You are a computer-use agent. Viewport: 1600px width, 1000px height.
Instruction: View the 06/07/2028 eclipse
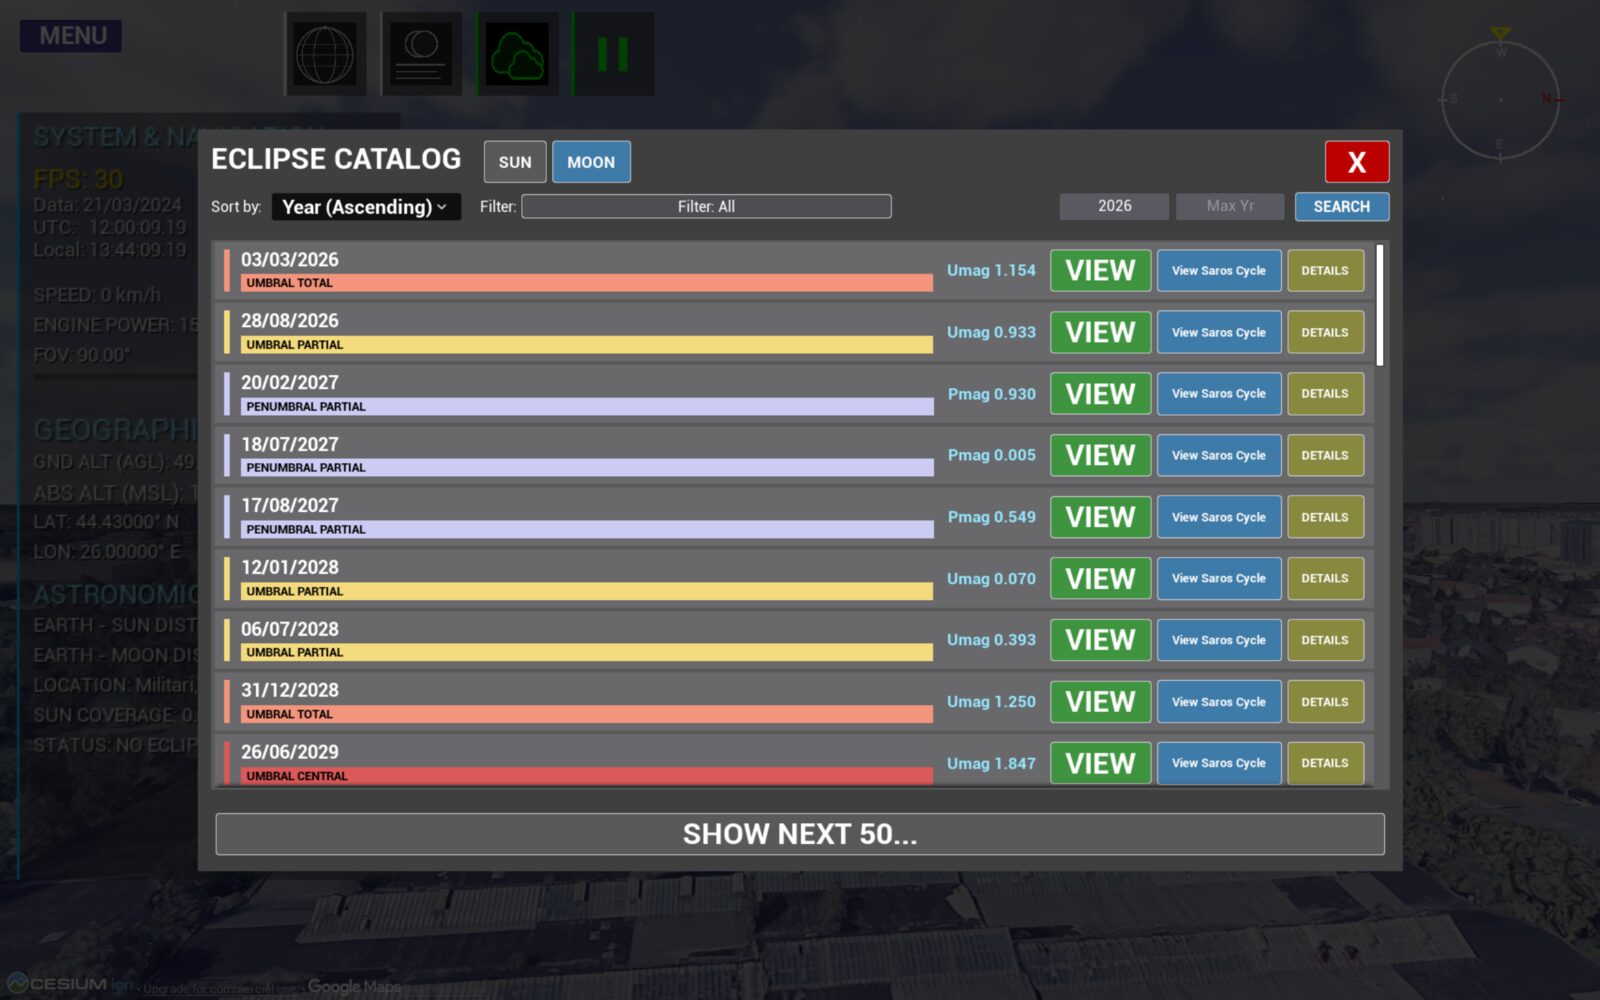(x=1100, y=640)
